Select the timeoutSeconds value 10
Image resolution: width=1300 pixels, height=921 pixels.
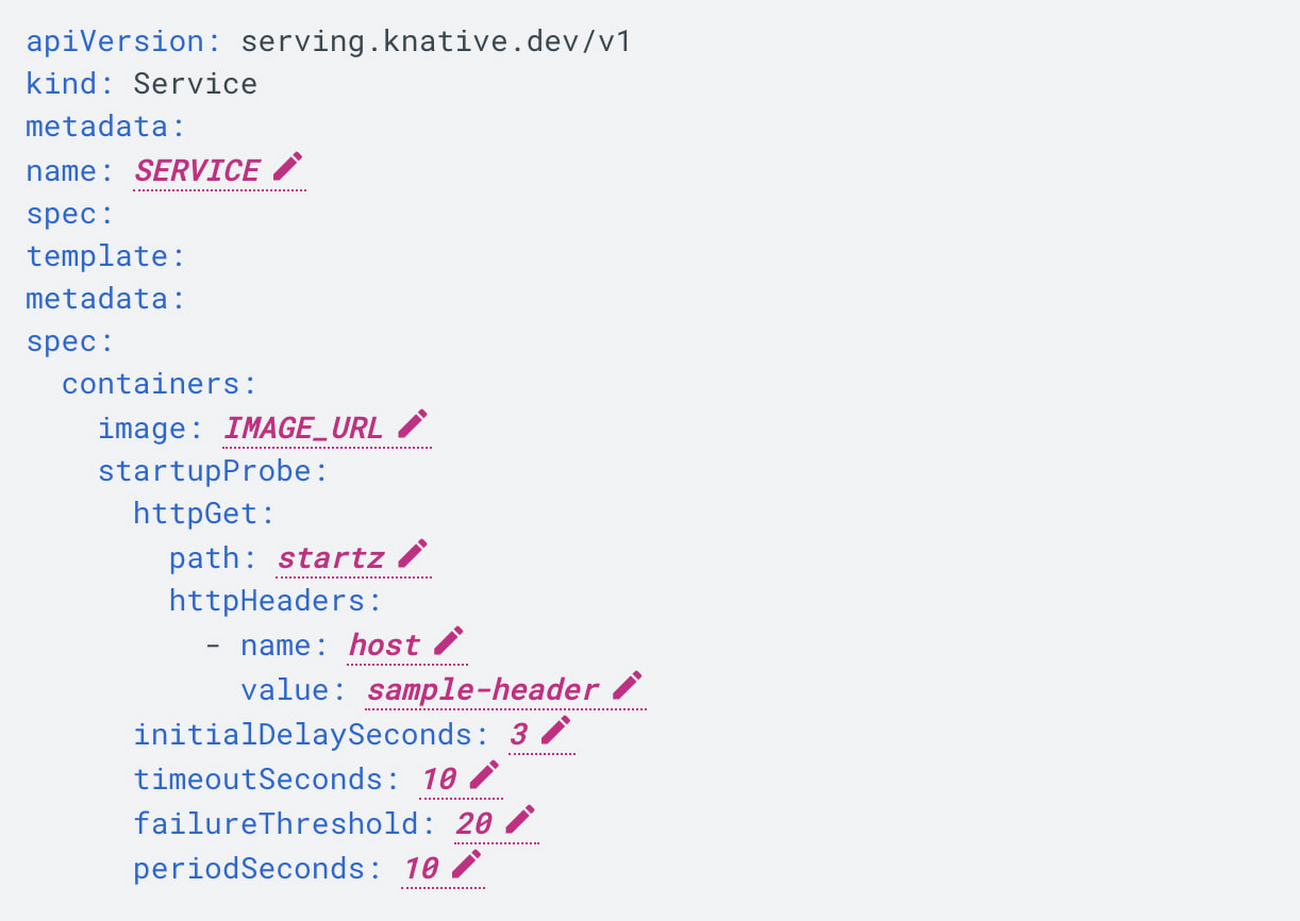click(x=438, y=779)
